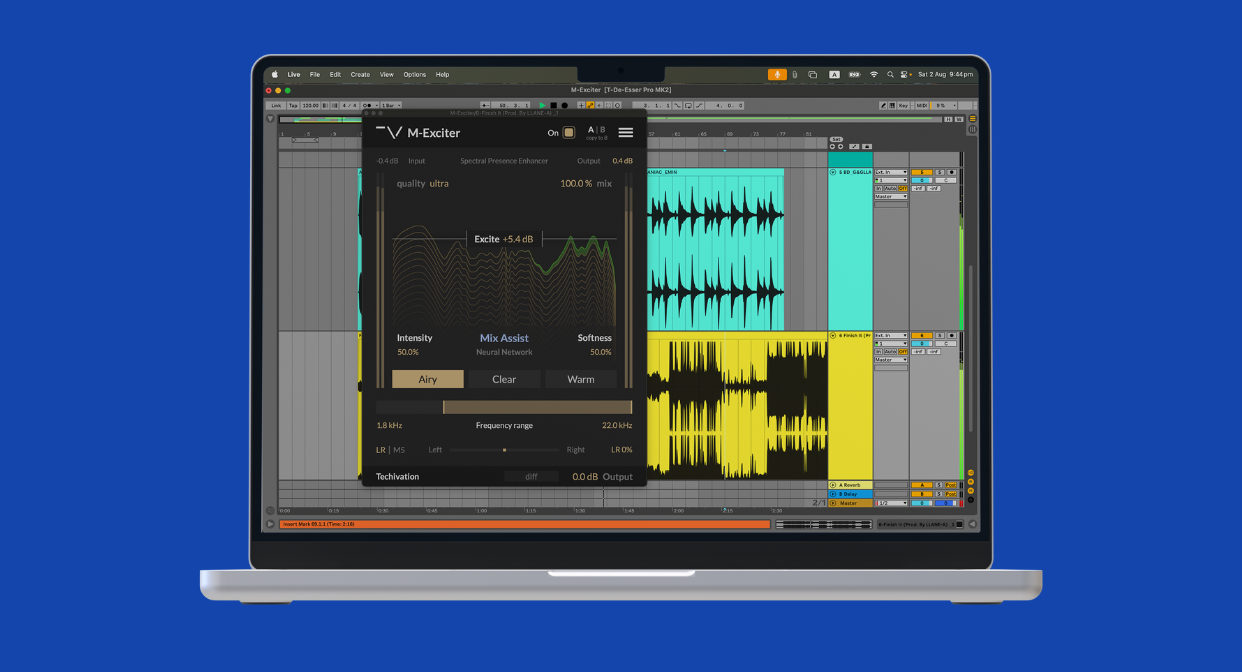Open the Master output dropdown on track 5

click(x=890, y=196)
